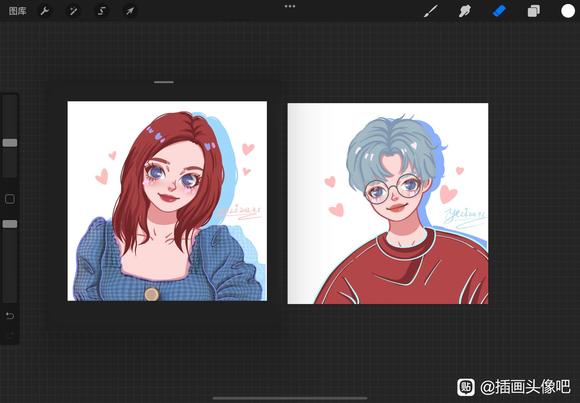Click the brush opacity slider handle
580x403 pixels.
point(10,224)
